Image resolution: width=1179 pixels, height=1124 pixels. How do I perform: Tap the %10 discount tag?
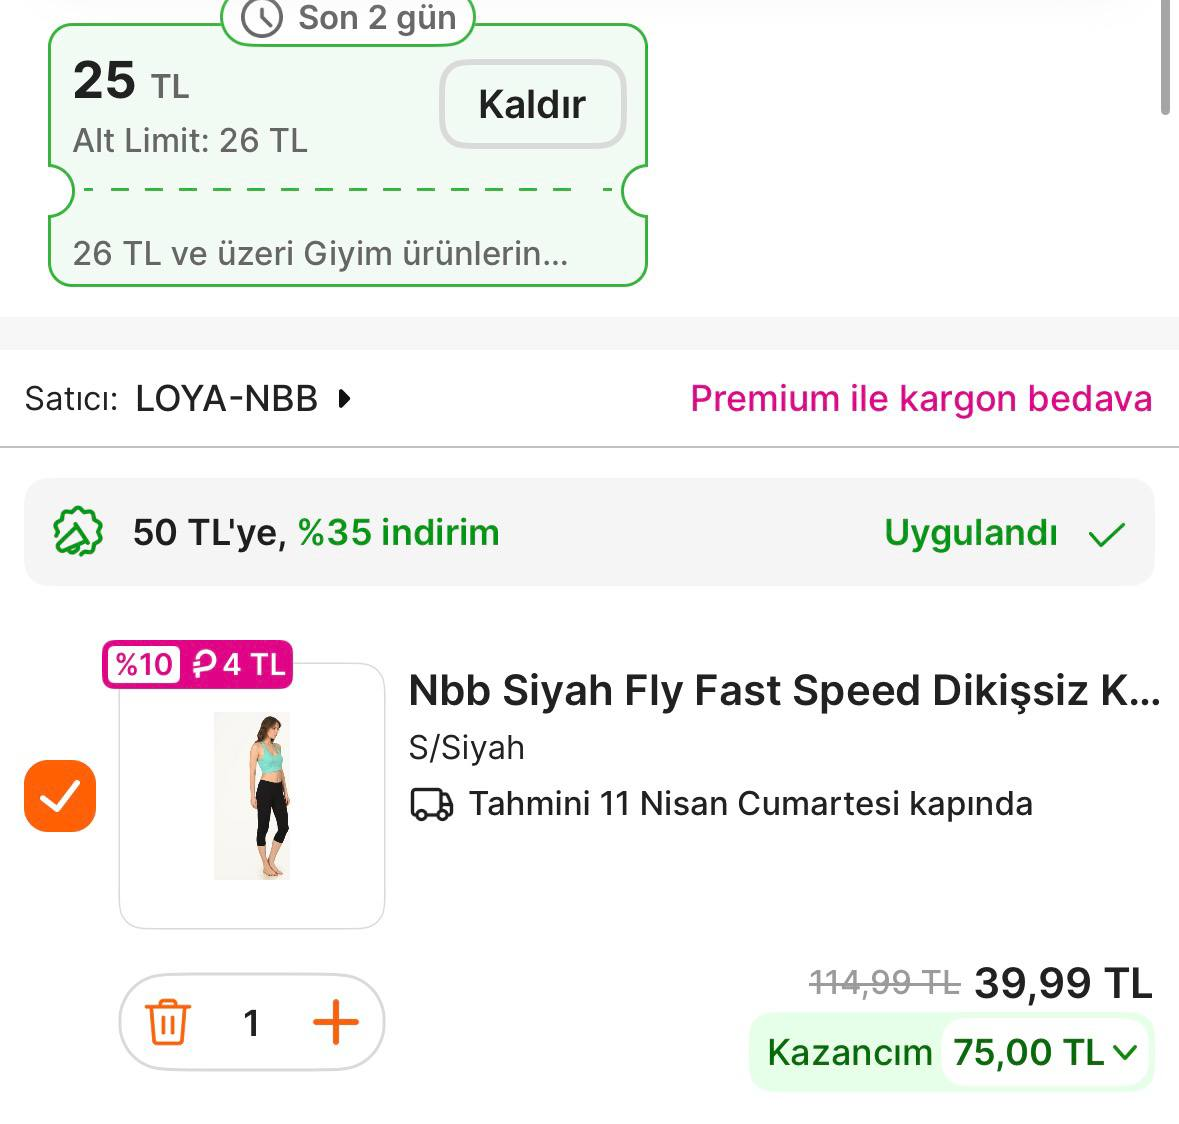pos(144,664)
